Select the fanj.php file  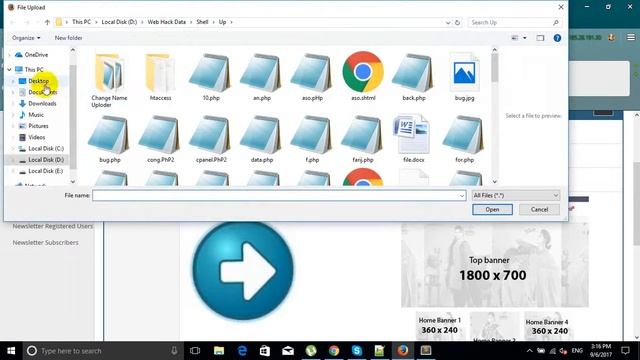(363, 139)
